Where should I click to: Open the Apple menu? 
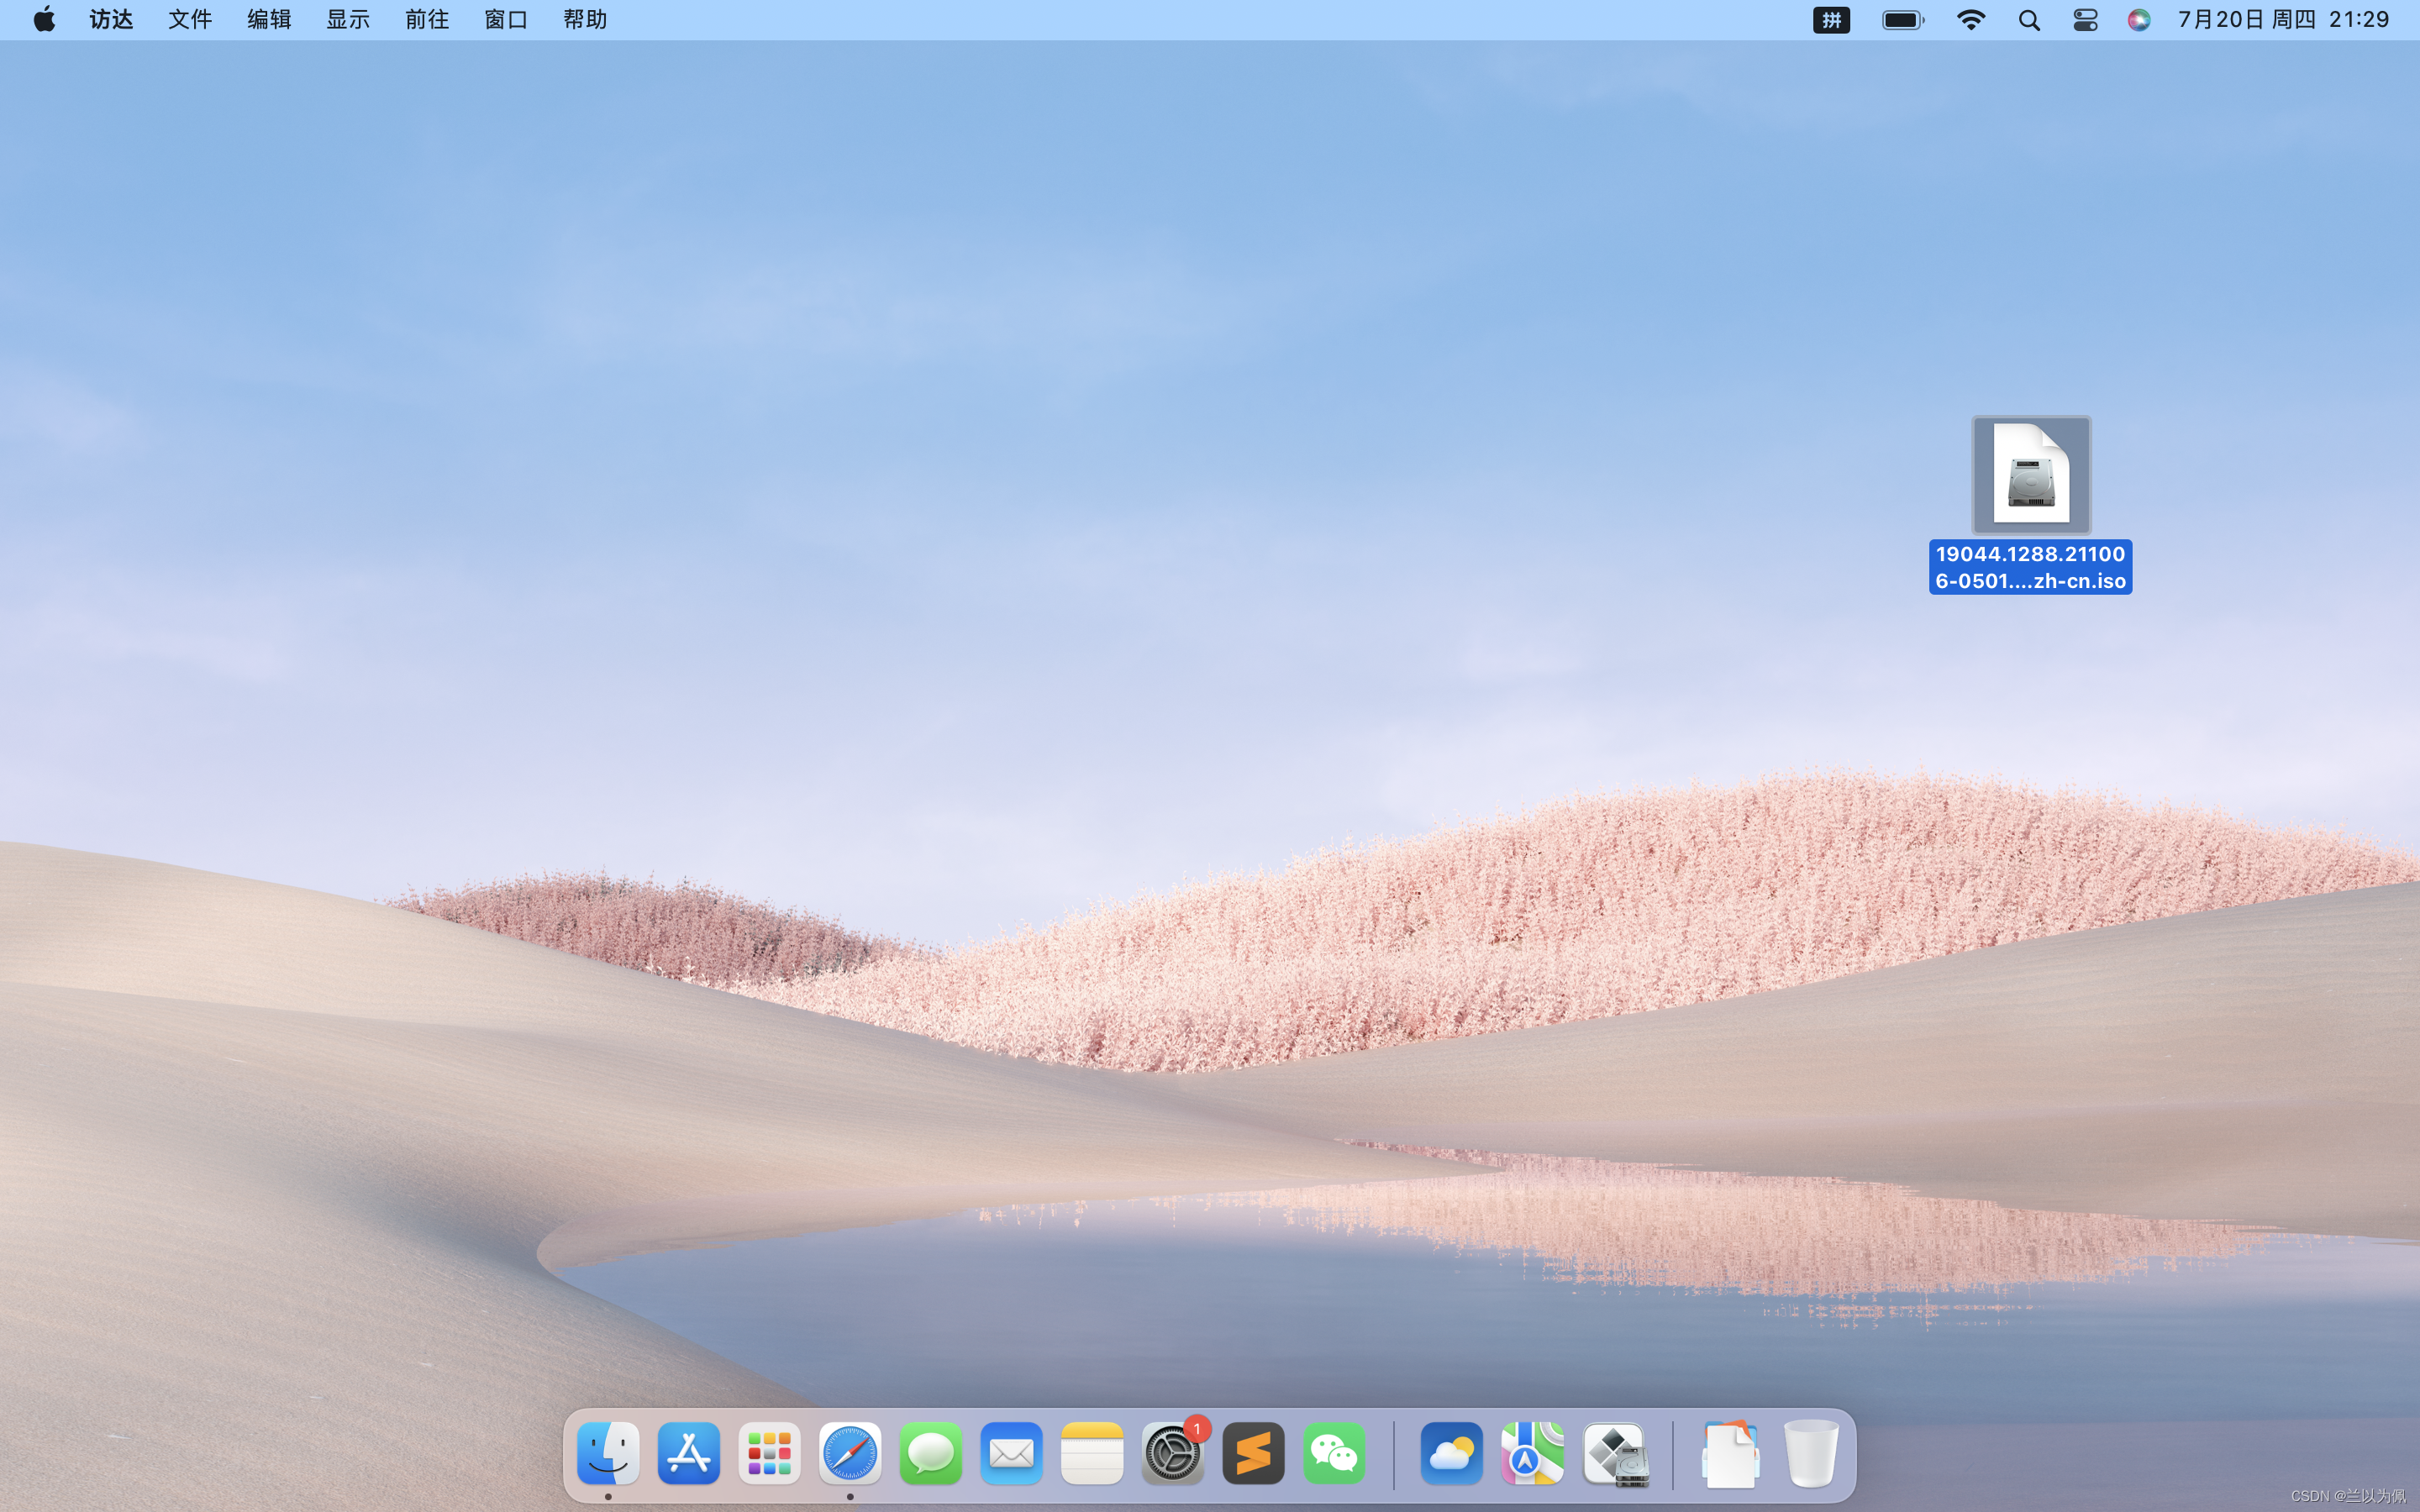tap(44, 20)
